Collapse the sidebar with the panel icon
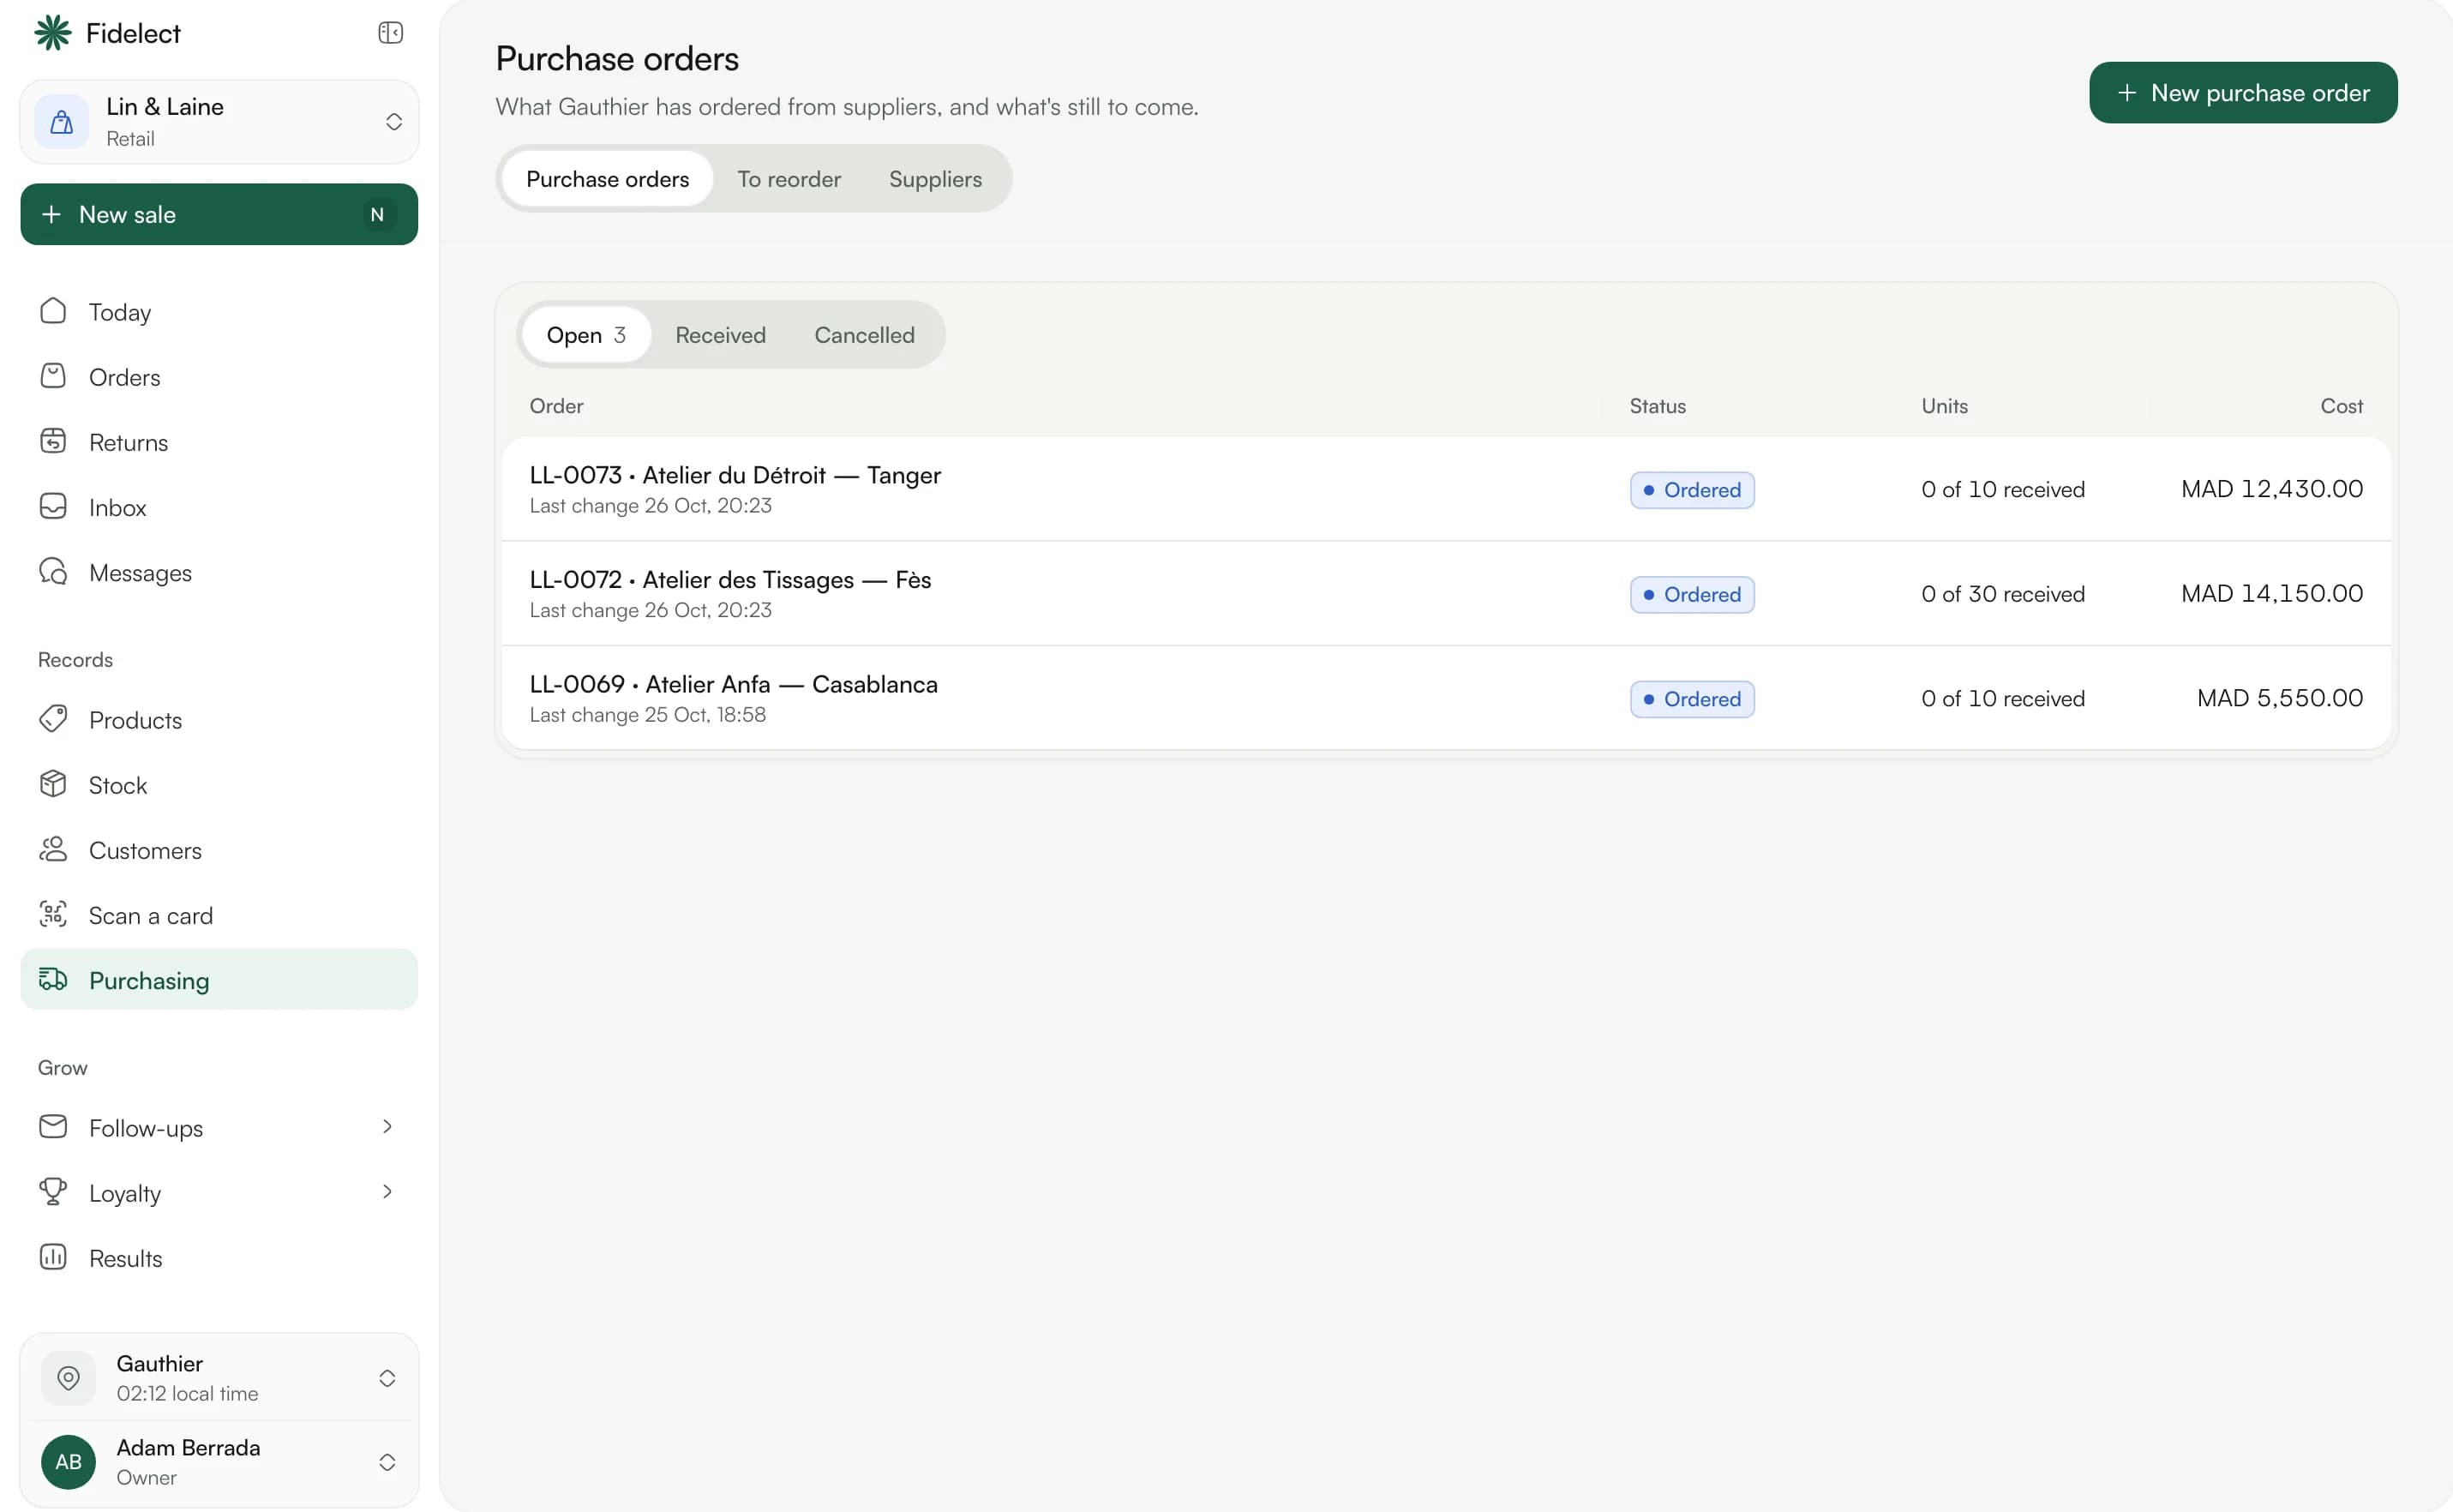2453x1512 pixels. (x=390, y=33)
